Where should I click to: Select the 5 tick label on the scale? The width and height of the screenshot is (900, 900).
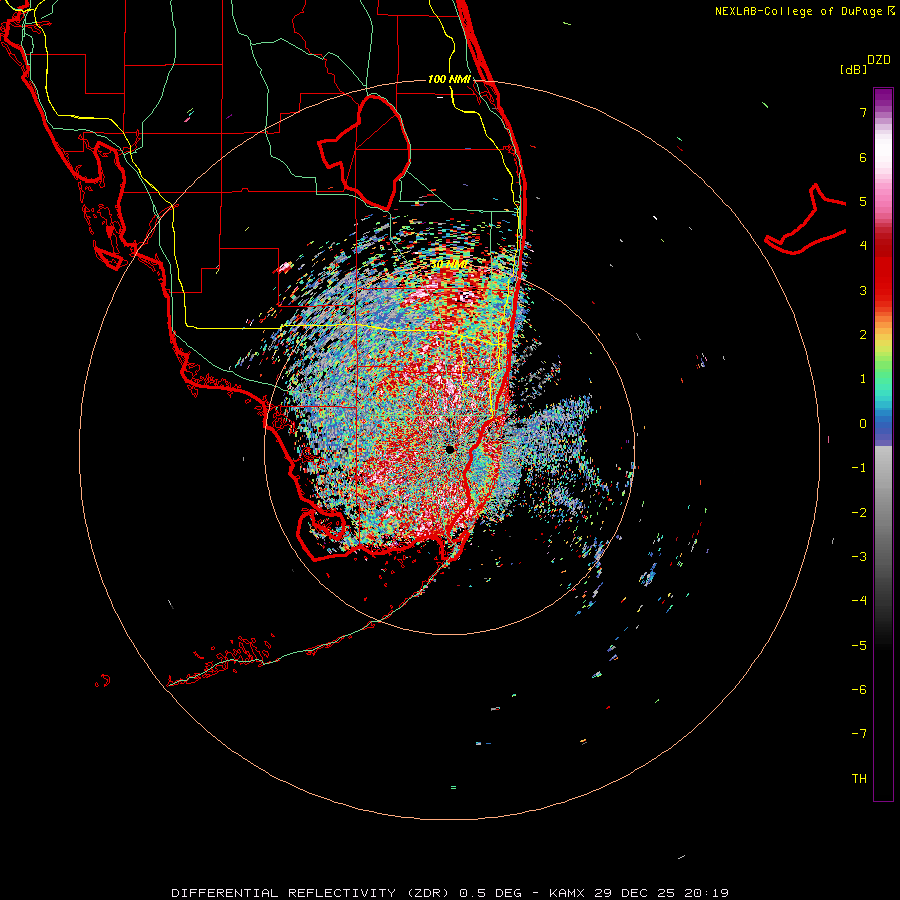click(x=863, y=201)
